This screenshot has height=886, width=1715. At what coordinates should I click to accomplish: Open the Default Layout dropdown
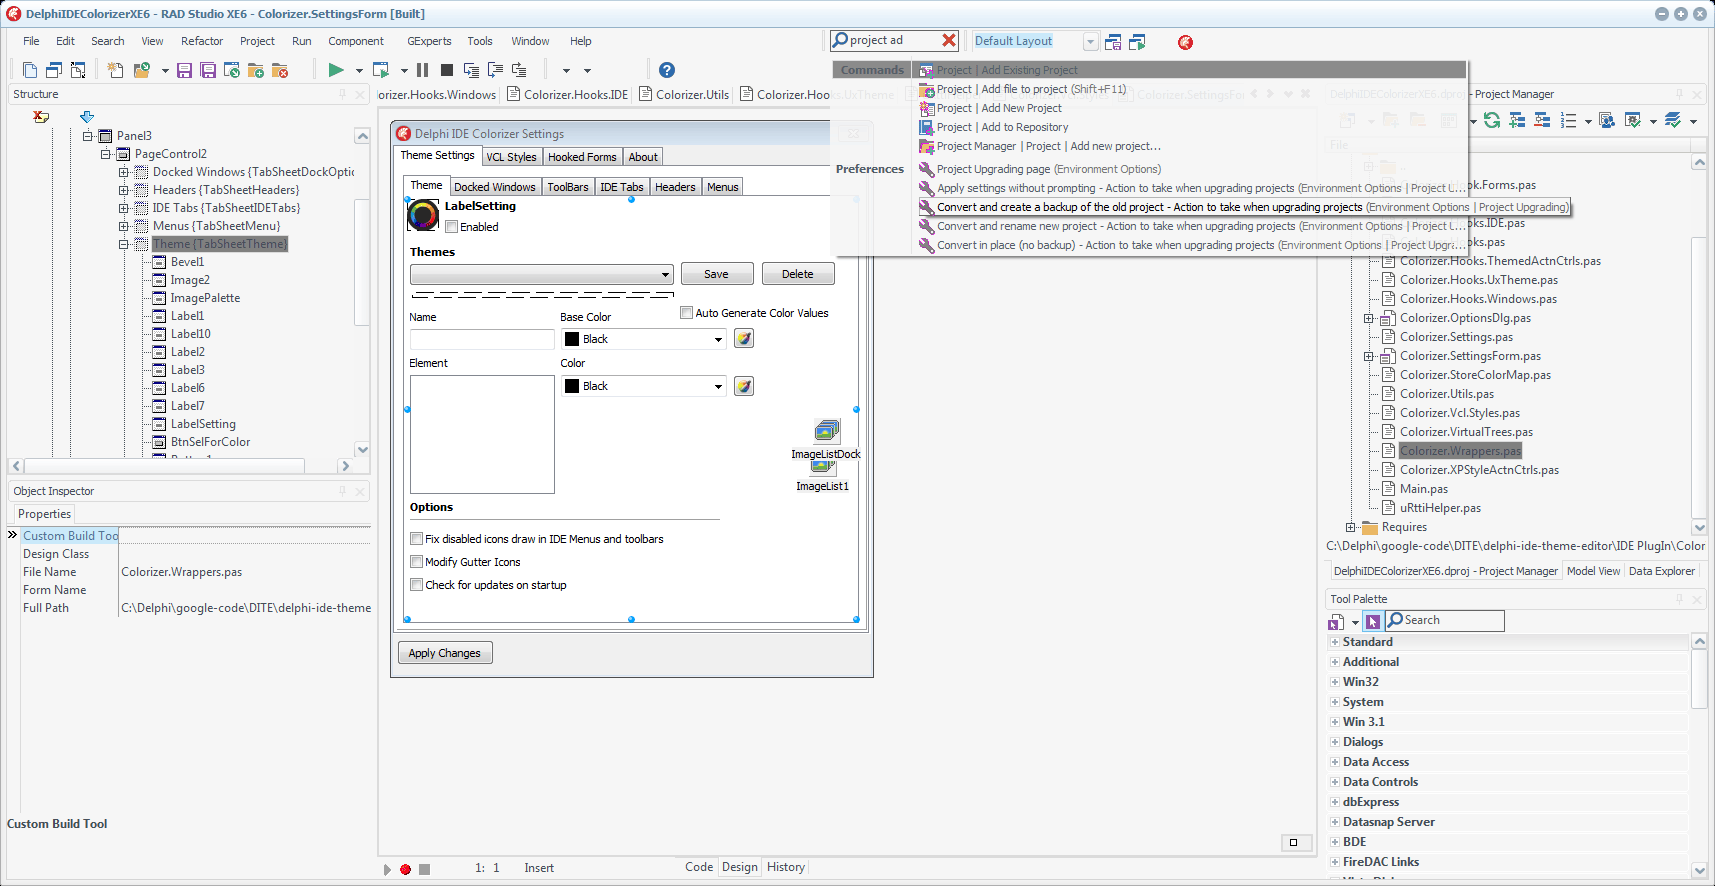pyautogui.click(x=1090, y=42)
